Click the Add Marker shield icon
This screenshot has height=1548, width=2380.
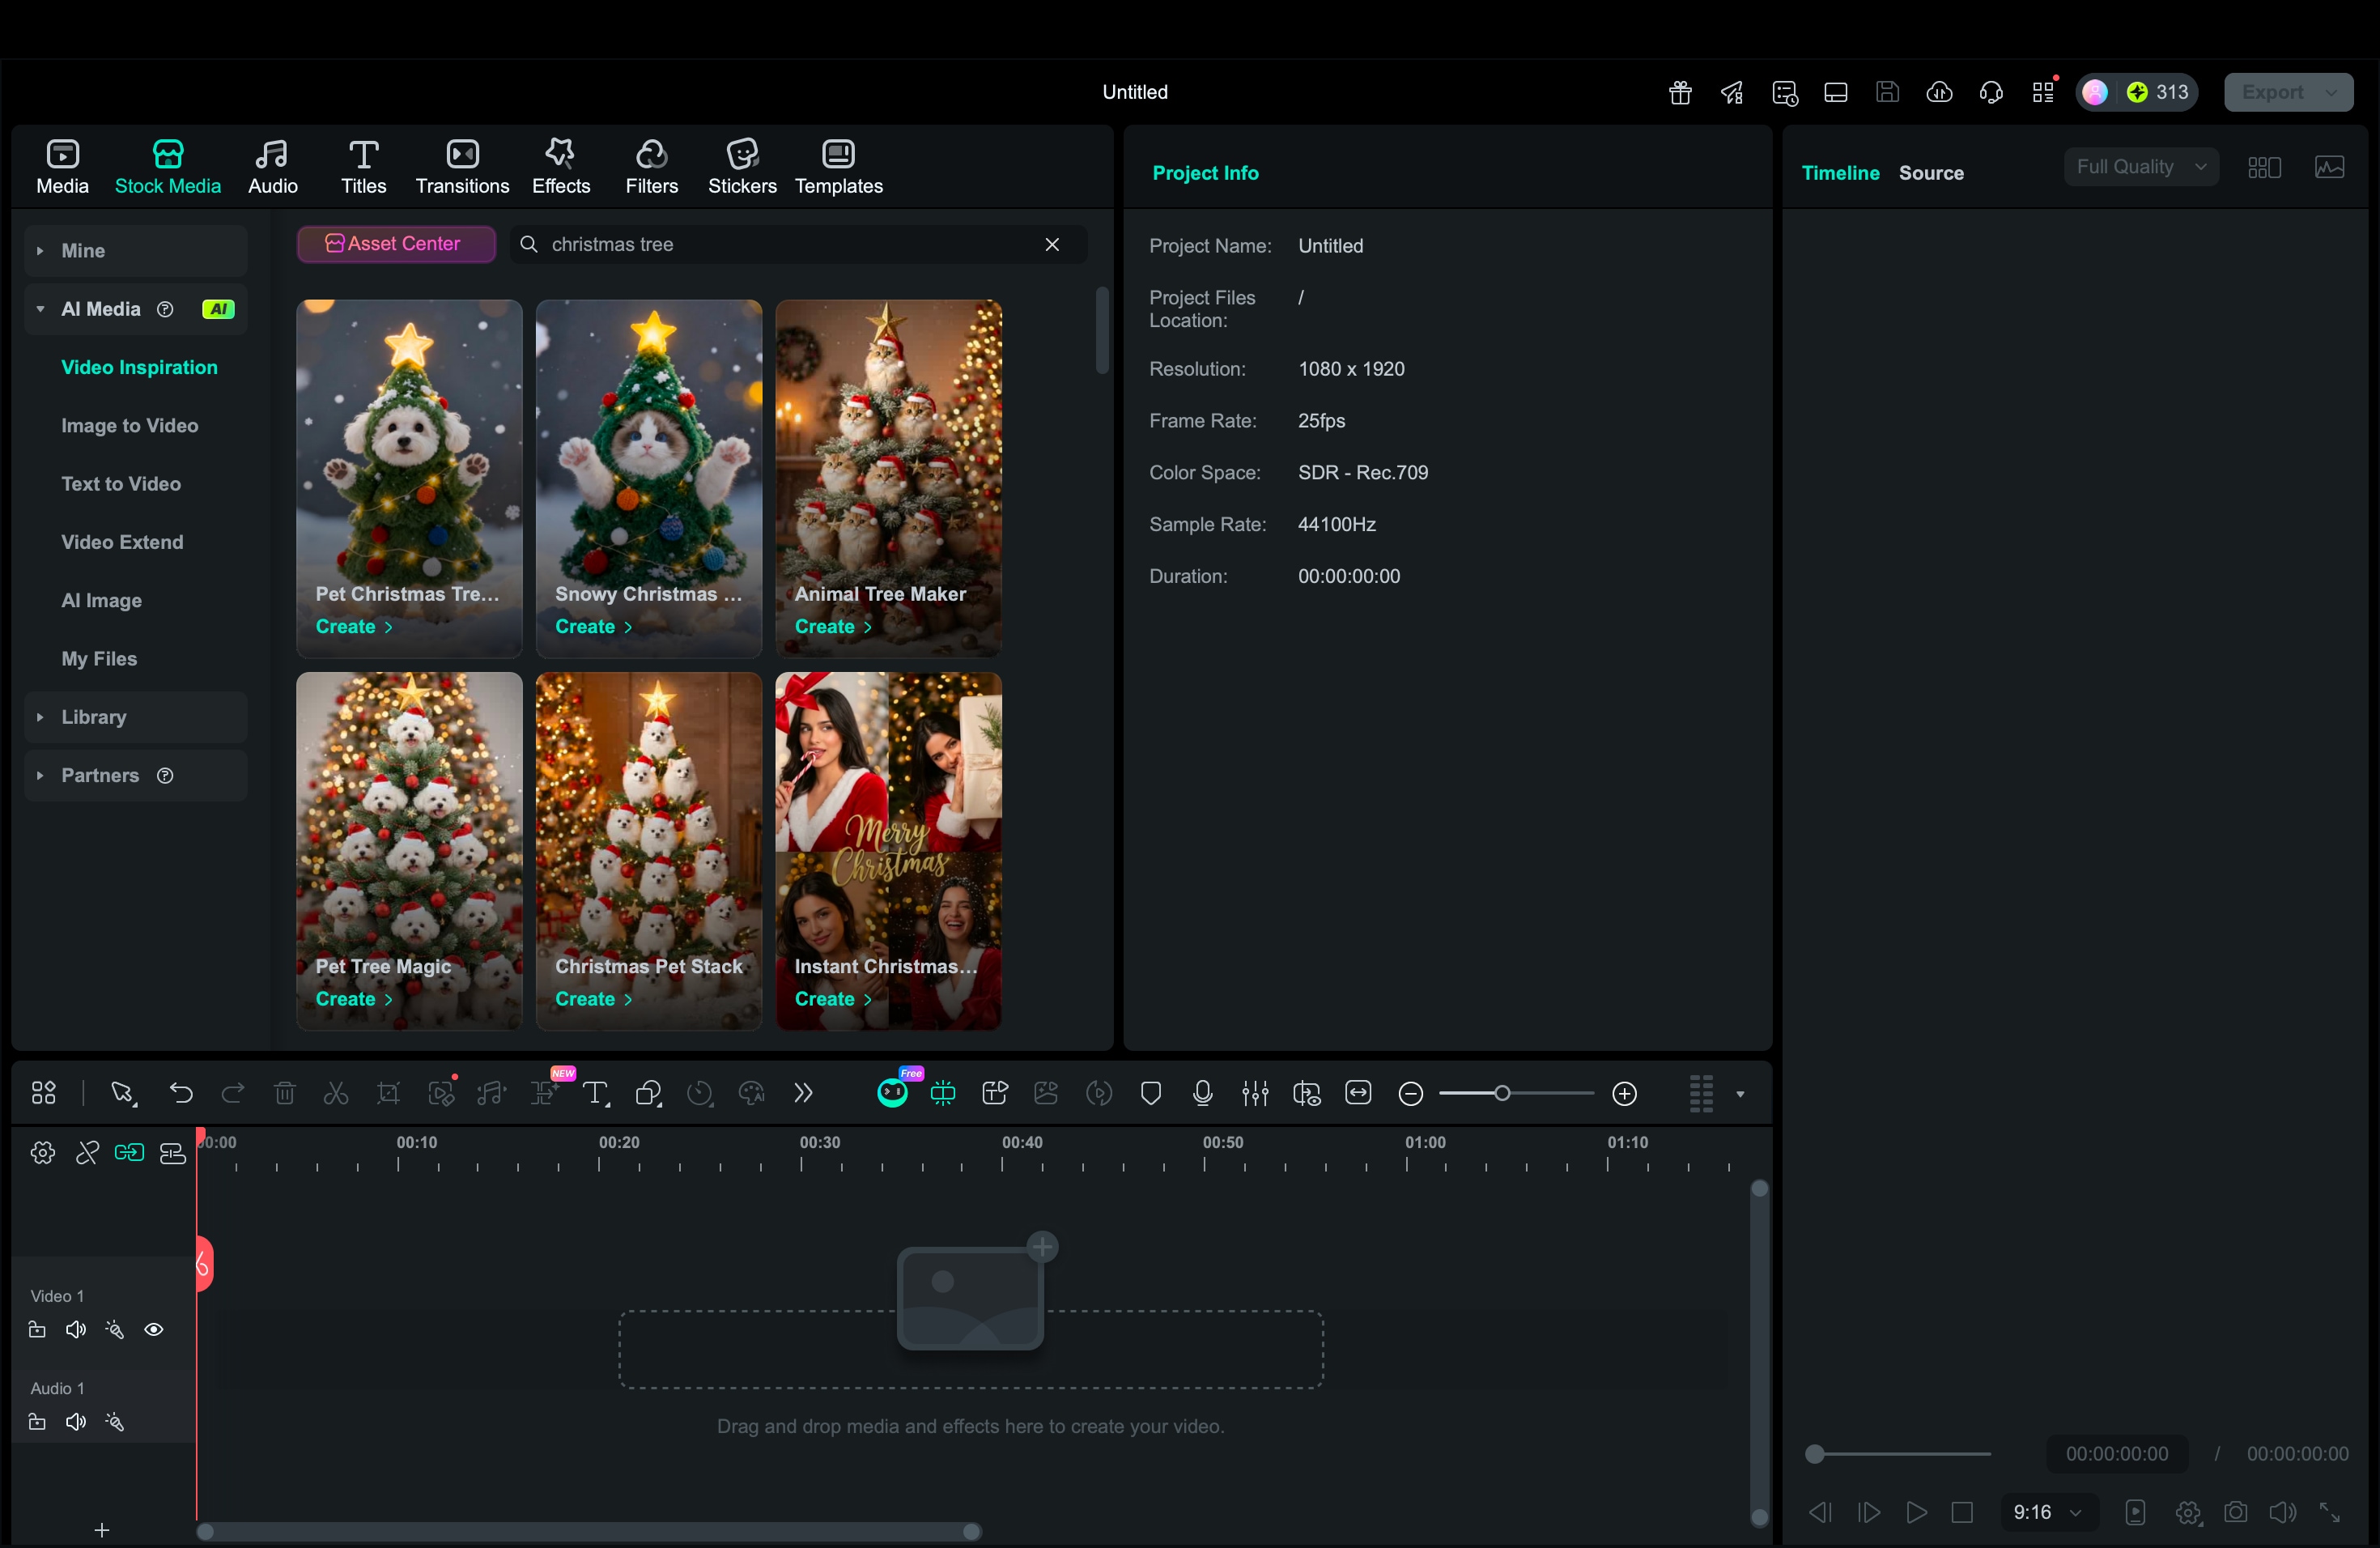pyautogui.click(x=1151, y=1093)
